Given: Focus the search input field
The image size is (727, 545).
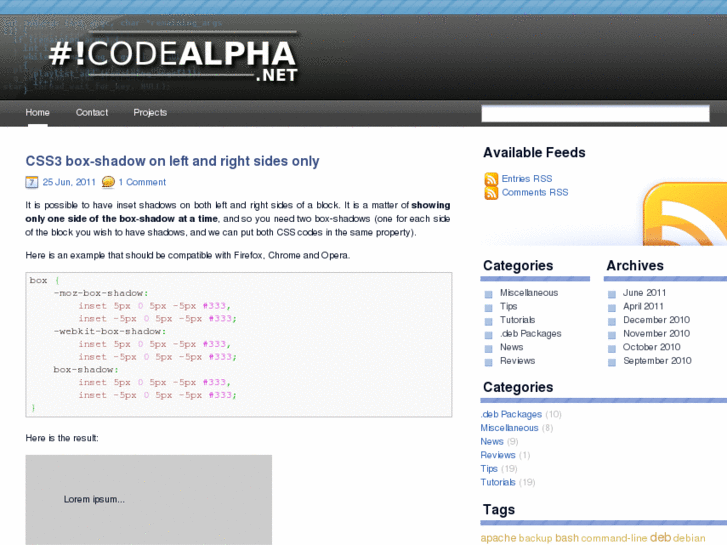Looking at the screenshot, I should [595, 114].
